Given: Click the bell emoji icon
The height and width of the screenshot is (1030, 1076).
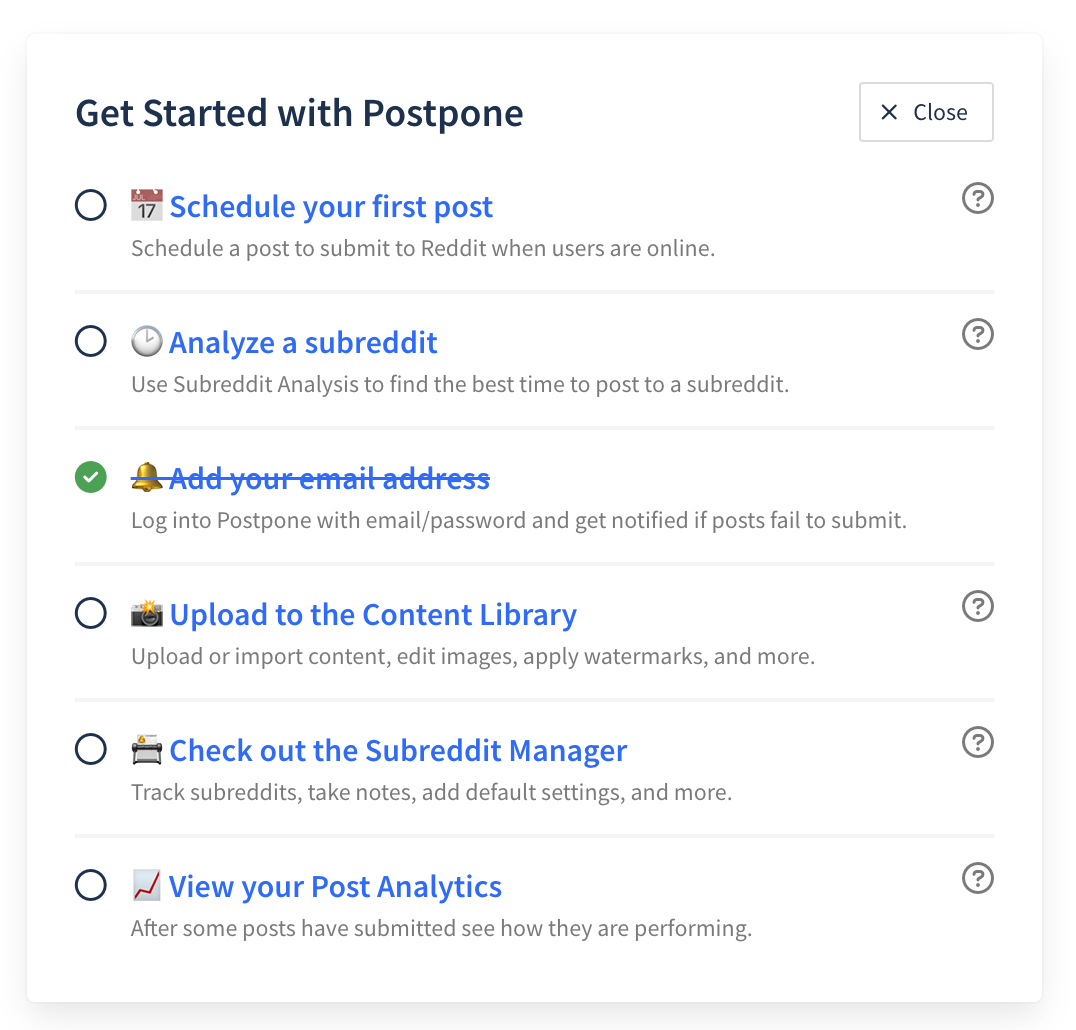Looking at the screenshot, I should [x=147, y=477].
